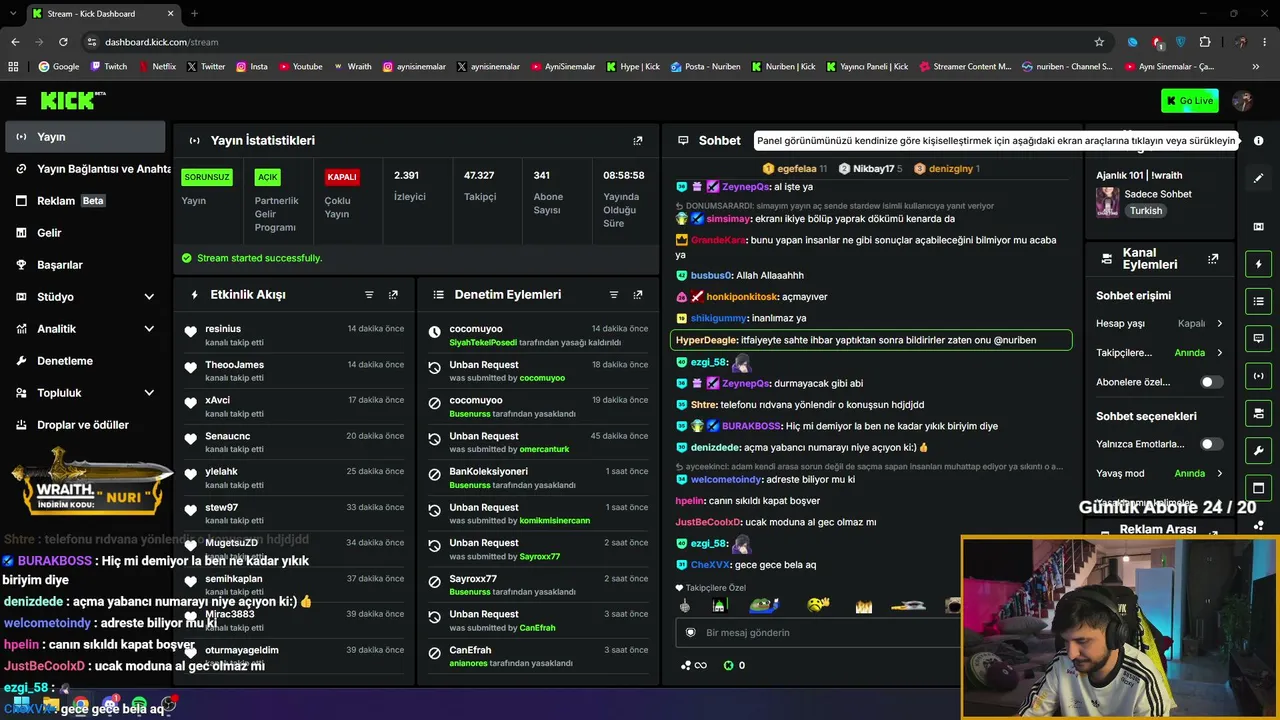This screenshot has width=1280, height=720.
Task: Toggle the Yalnızca Emotlarla switch
Action: tap(1211, 444)
